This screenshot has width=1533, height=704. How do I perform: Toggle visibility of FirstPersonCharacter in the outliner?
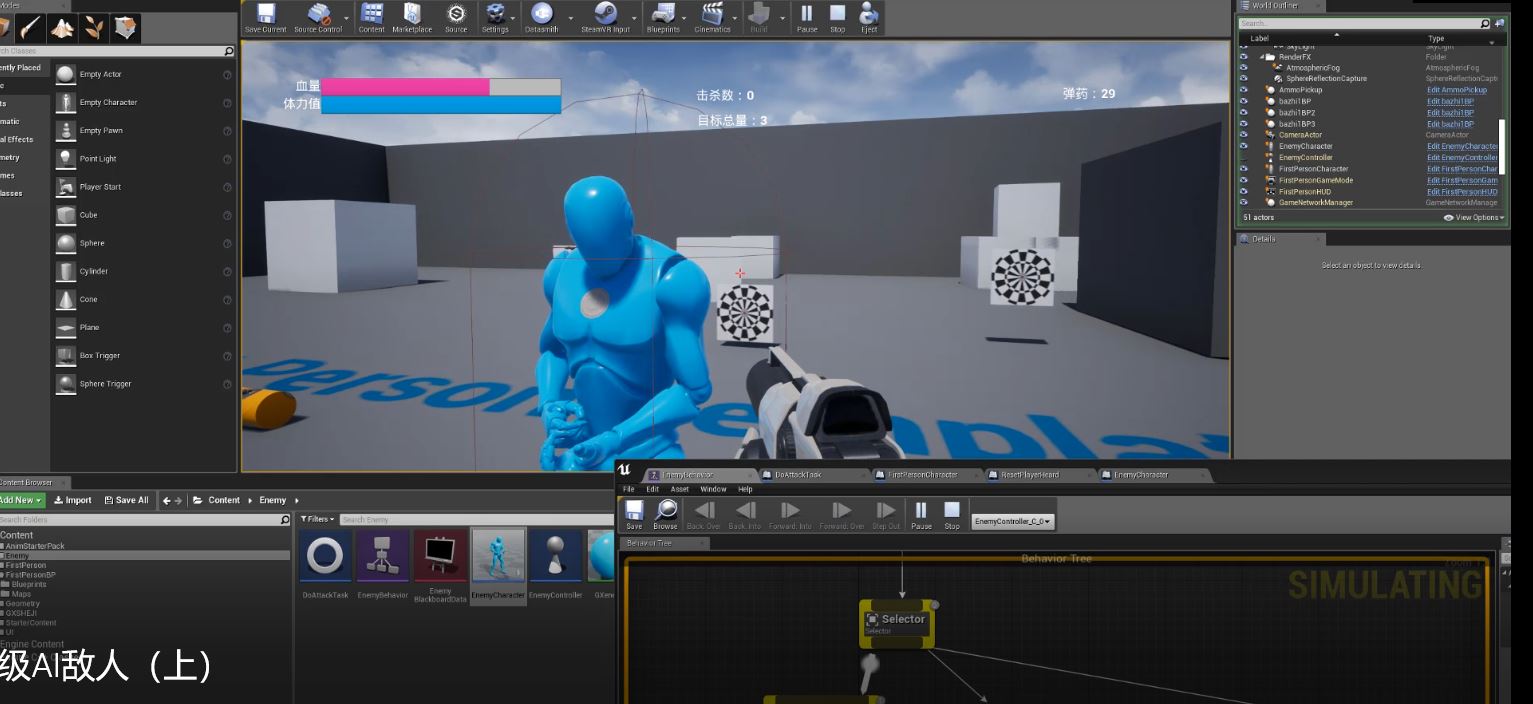[x=1244, y=169]
